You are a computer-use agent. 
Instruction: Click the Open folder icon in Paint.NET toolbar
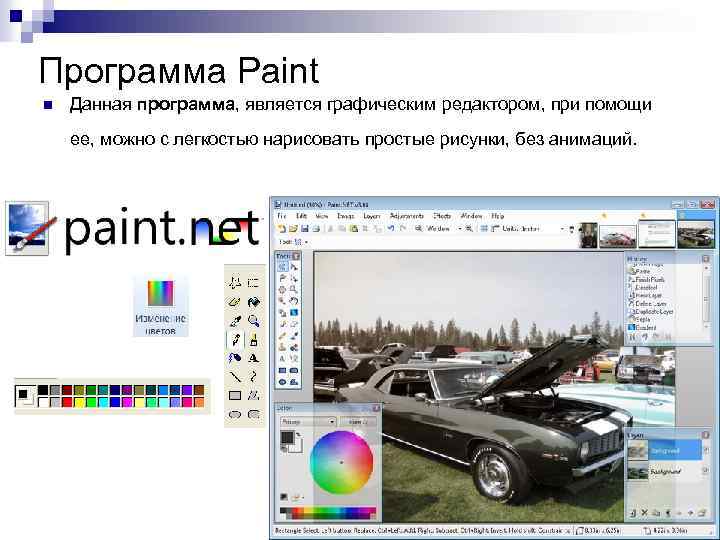(293, 228)
